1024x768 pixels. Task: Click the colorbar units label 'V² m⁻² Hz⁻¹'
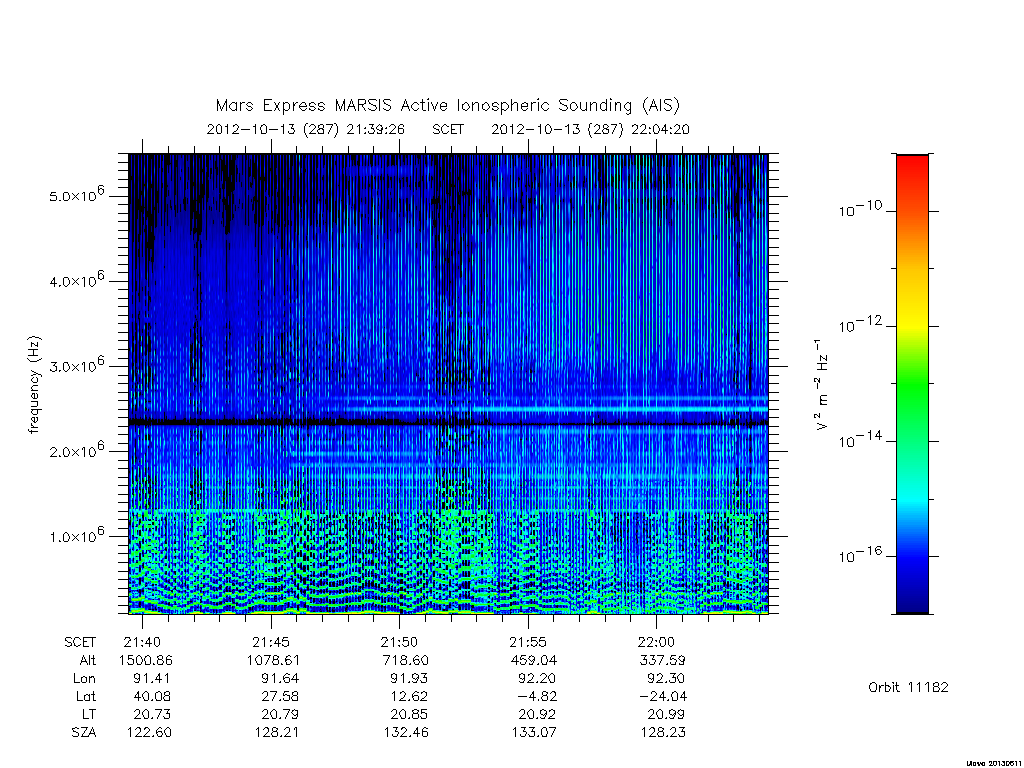(822, 385)
